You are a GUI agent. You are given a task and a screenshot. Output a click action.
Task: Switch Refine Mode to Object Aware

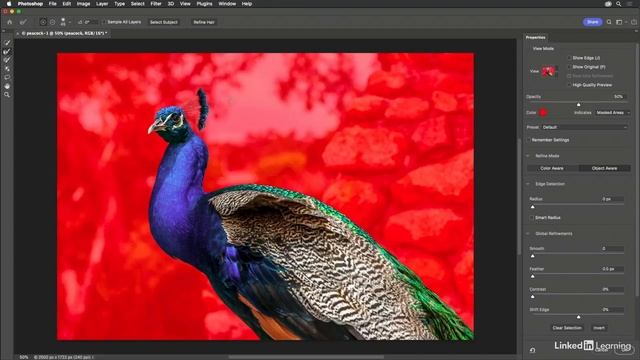(604, 168)
